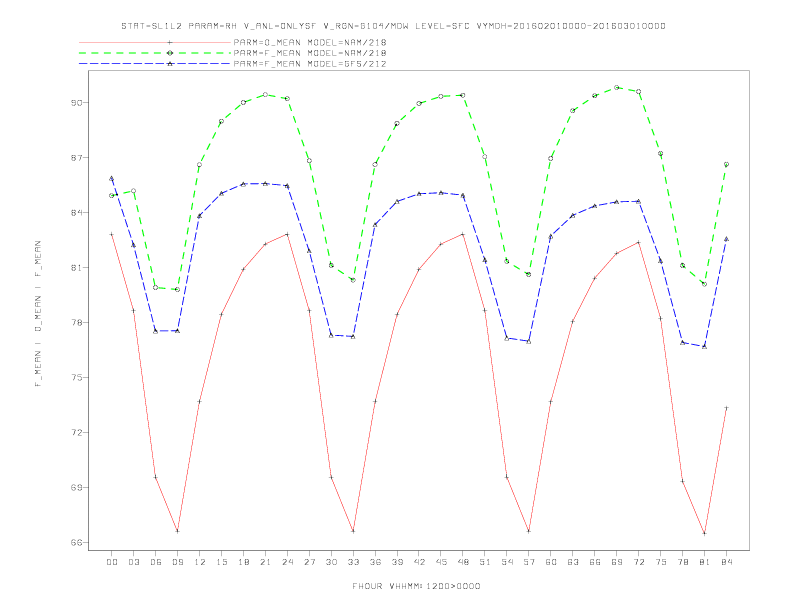Click the y-axis tick label 78
This screenshot has width=792, height=612.
[76, 323]
